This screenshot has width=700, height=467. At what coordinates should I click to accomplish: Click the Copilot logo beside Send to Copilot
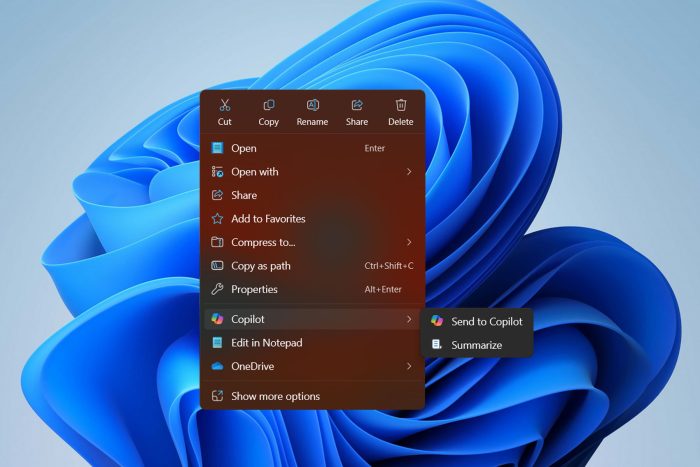[x=437, y=321]
